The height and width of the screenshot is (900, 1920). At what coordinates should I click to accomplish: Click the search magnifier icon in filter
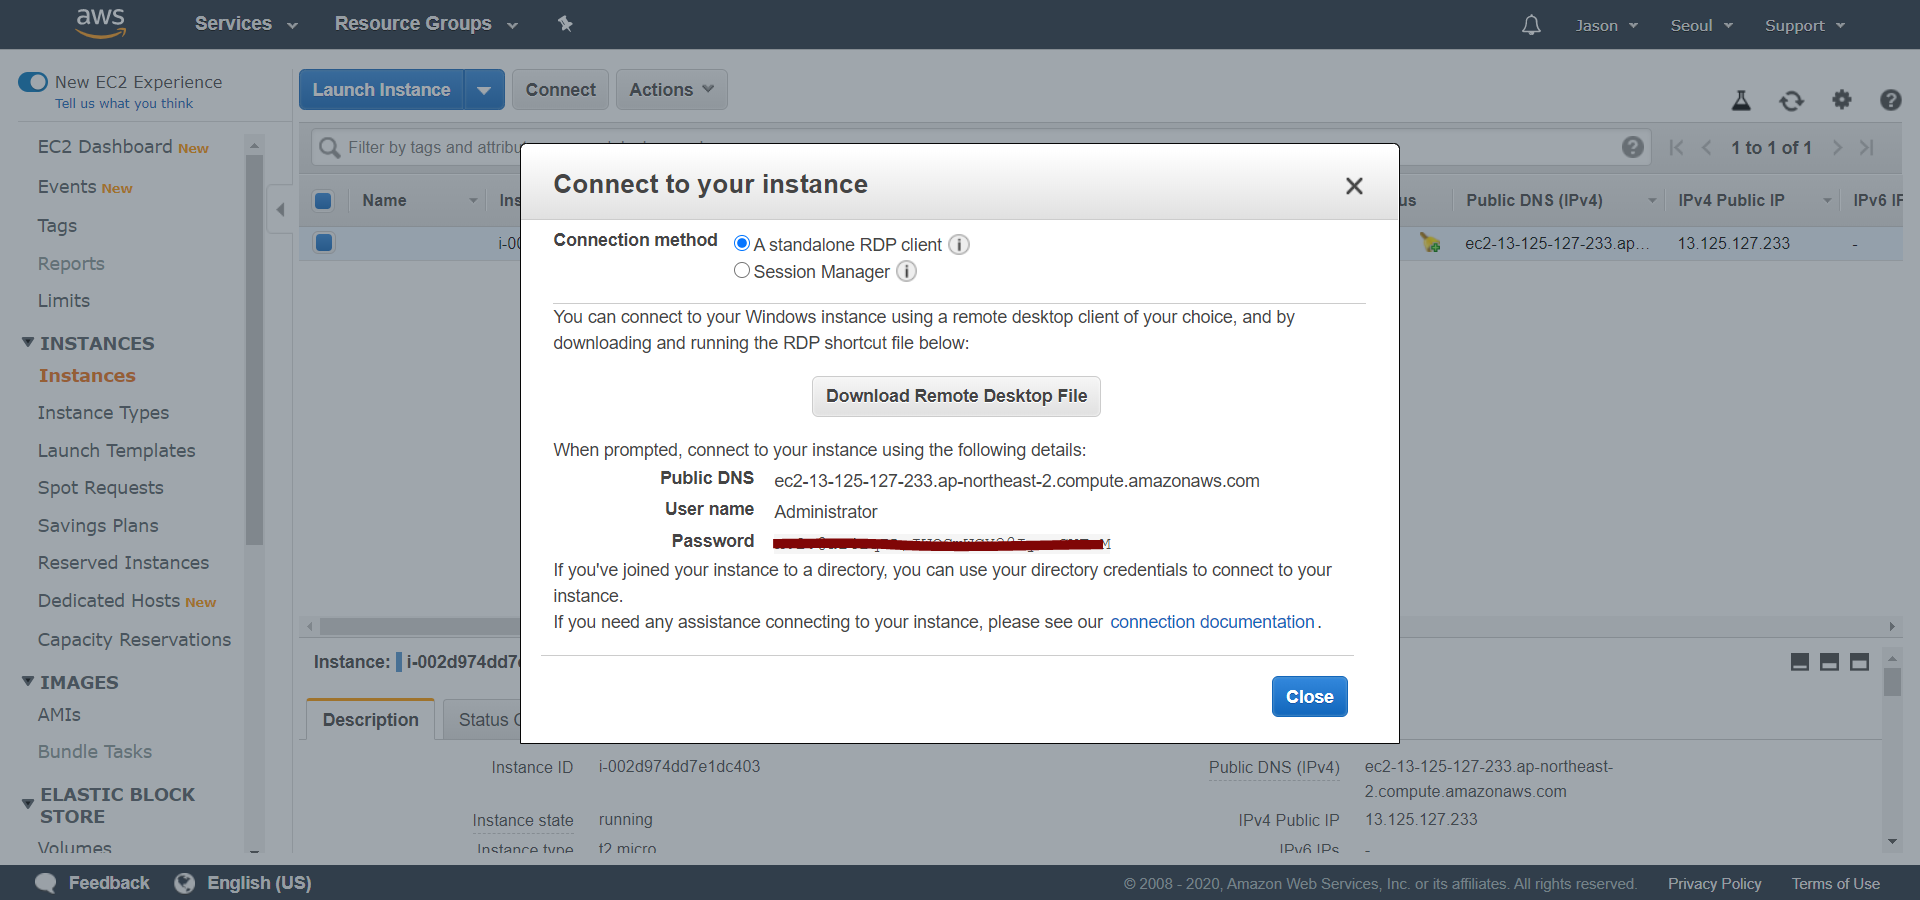pyautogui.click(x=329, y=148)
